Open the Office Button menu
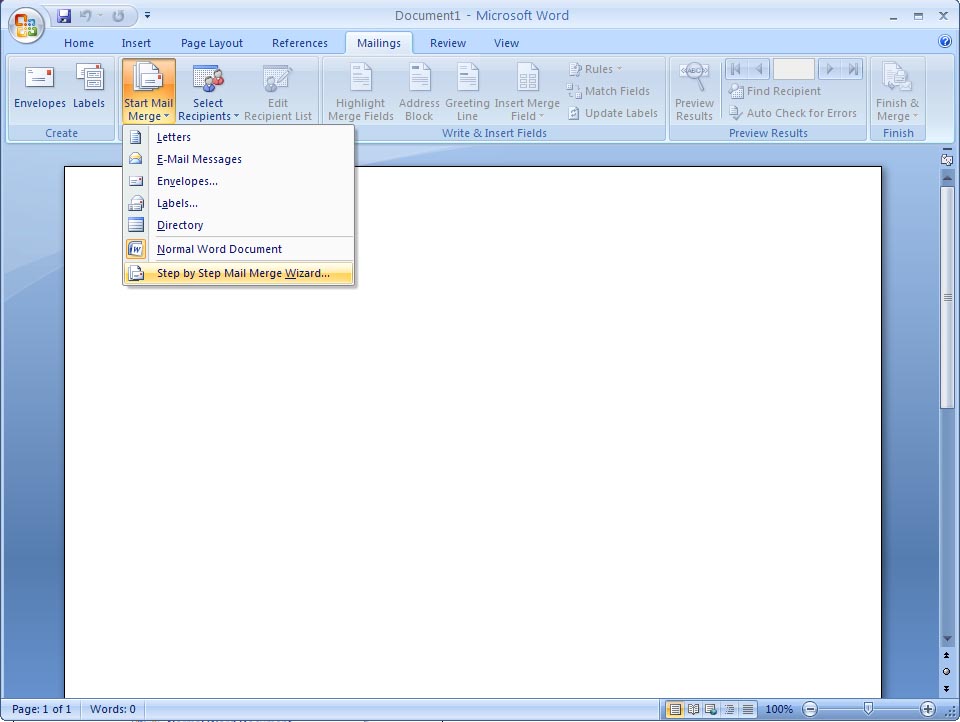 point(26,24)
